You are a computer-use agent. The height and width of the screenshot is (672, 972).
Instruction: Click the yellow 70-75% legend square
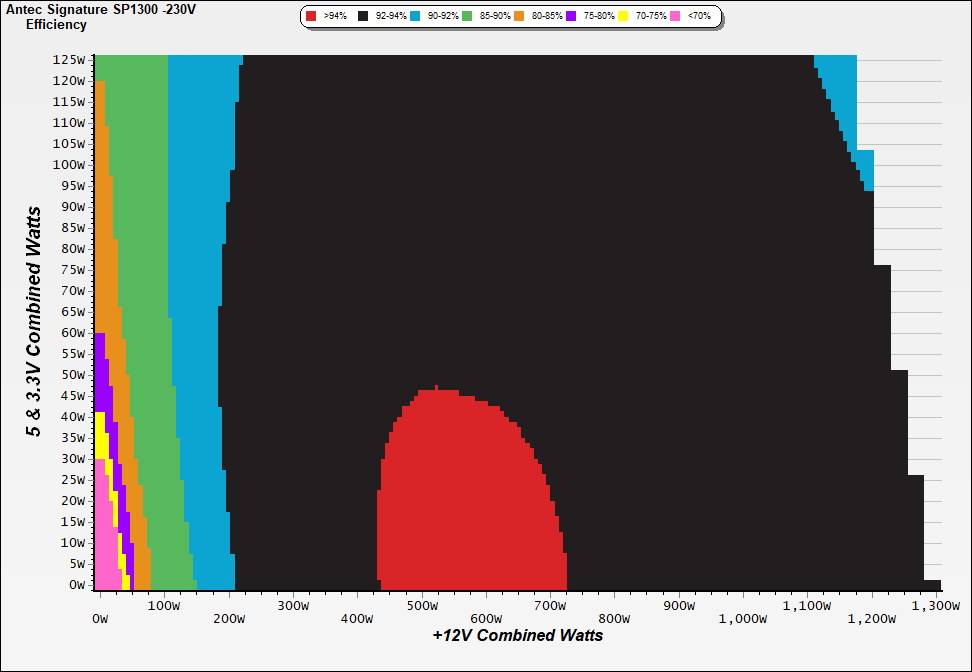(x=623, y=17)
